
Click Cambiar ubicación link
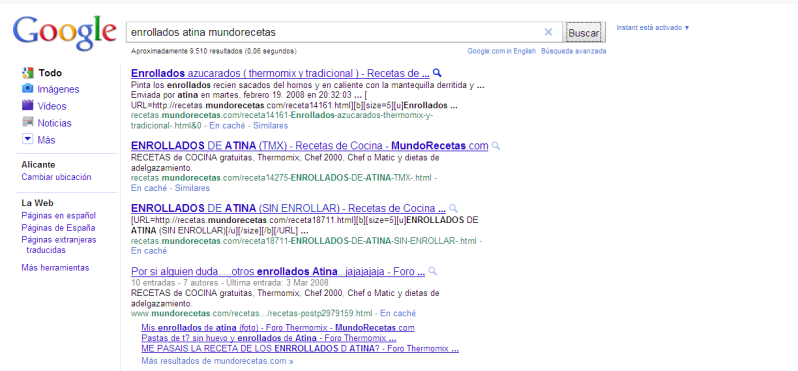pyautogui.click(x=56, y=177)
